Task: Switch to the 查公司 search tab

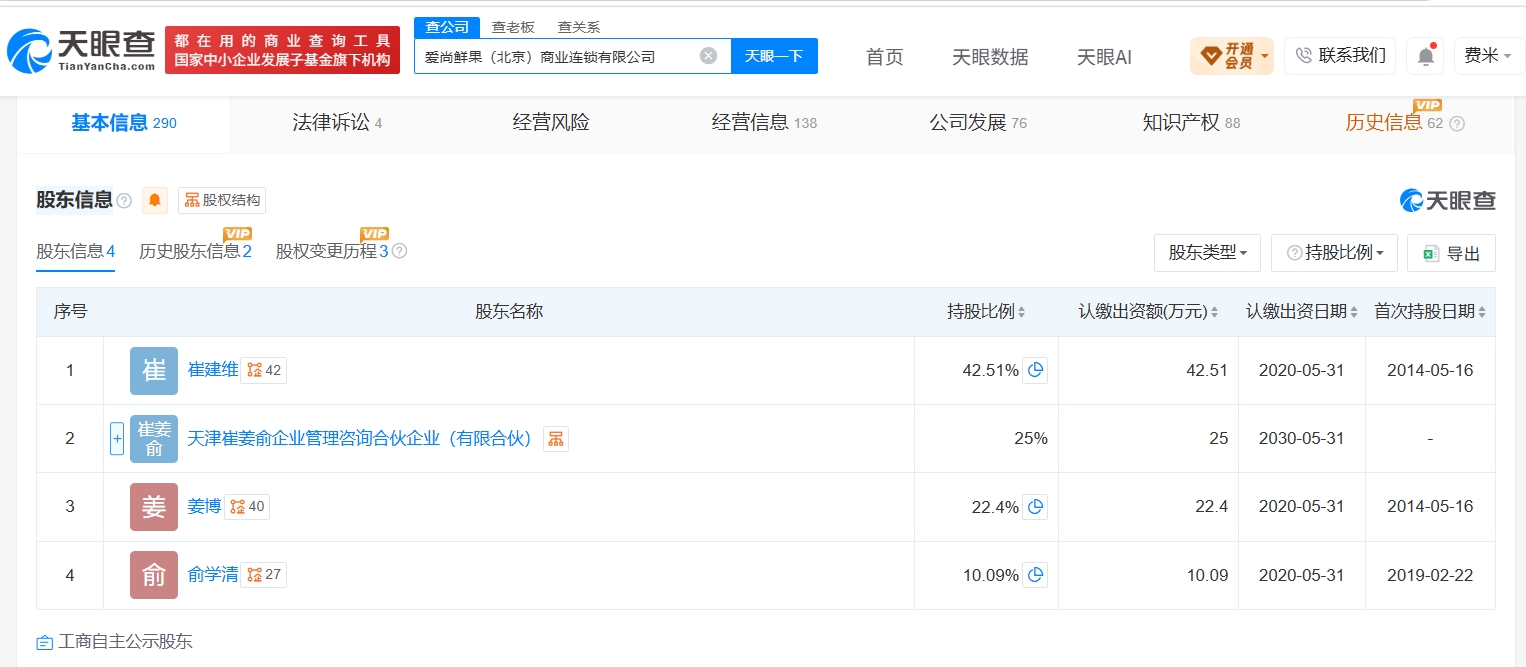Action: (x=447, y=27)
